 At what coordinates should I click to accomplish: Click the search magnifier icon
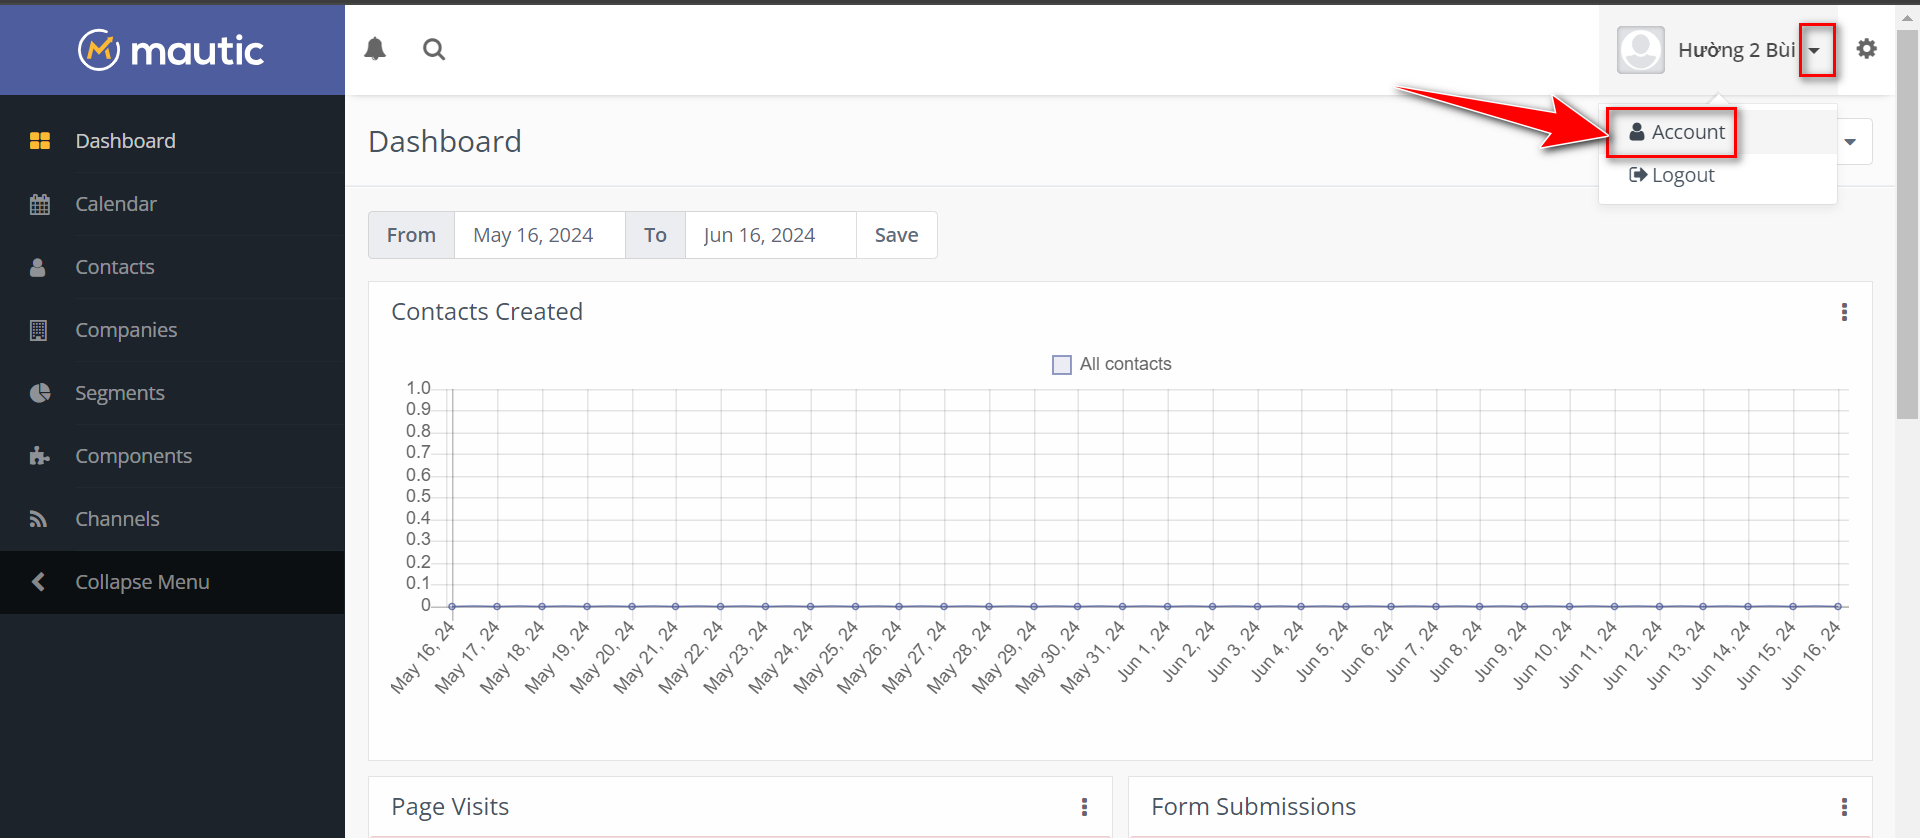point(433,49)
